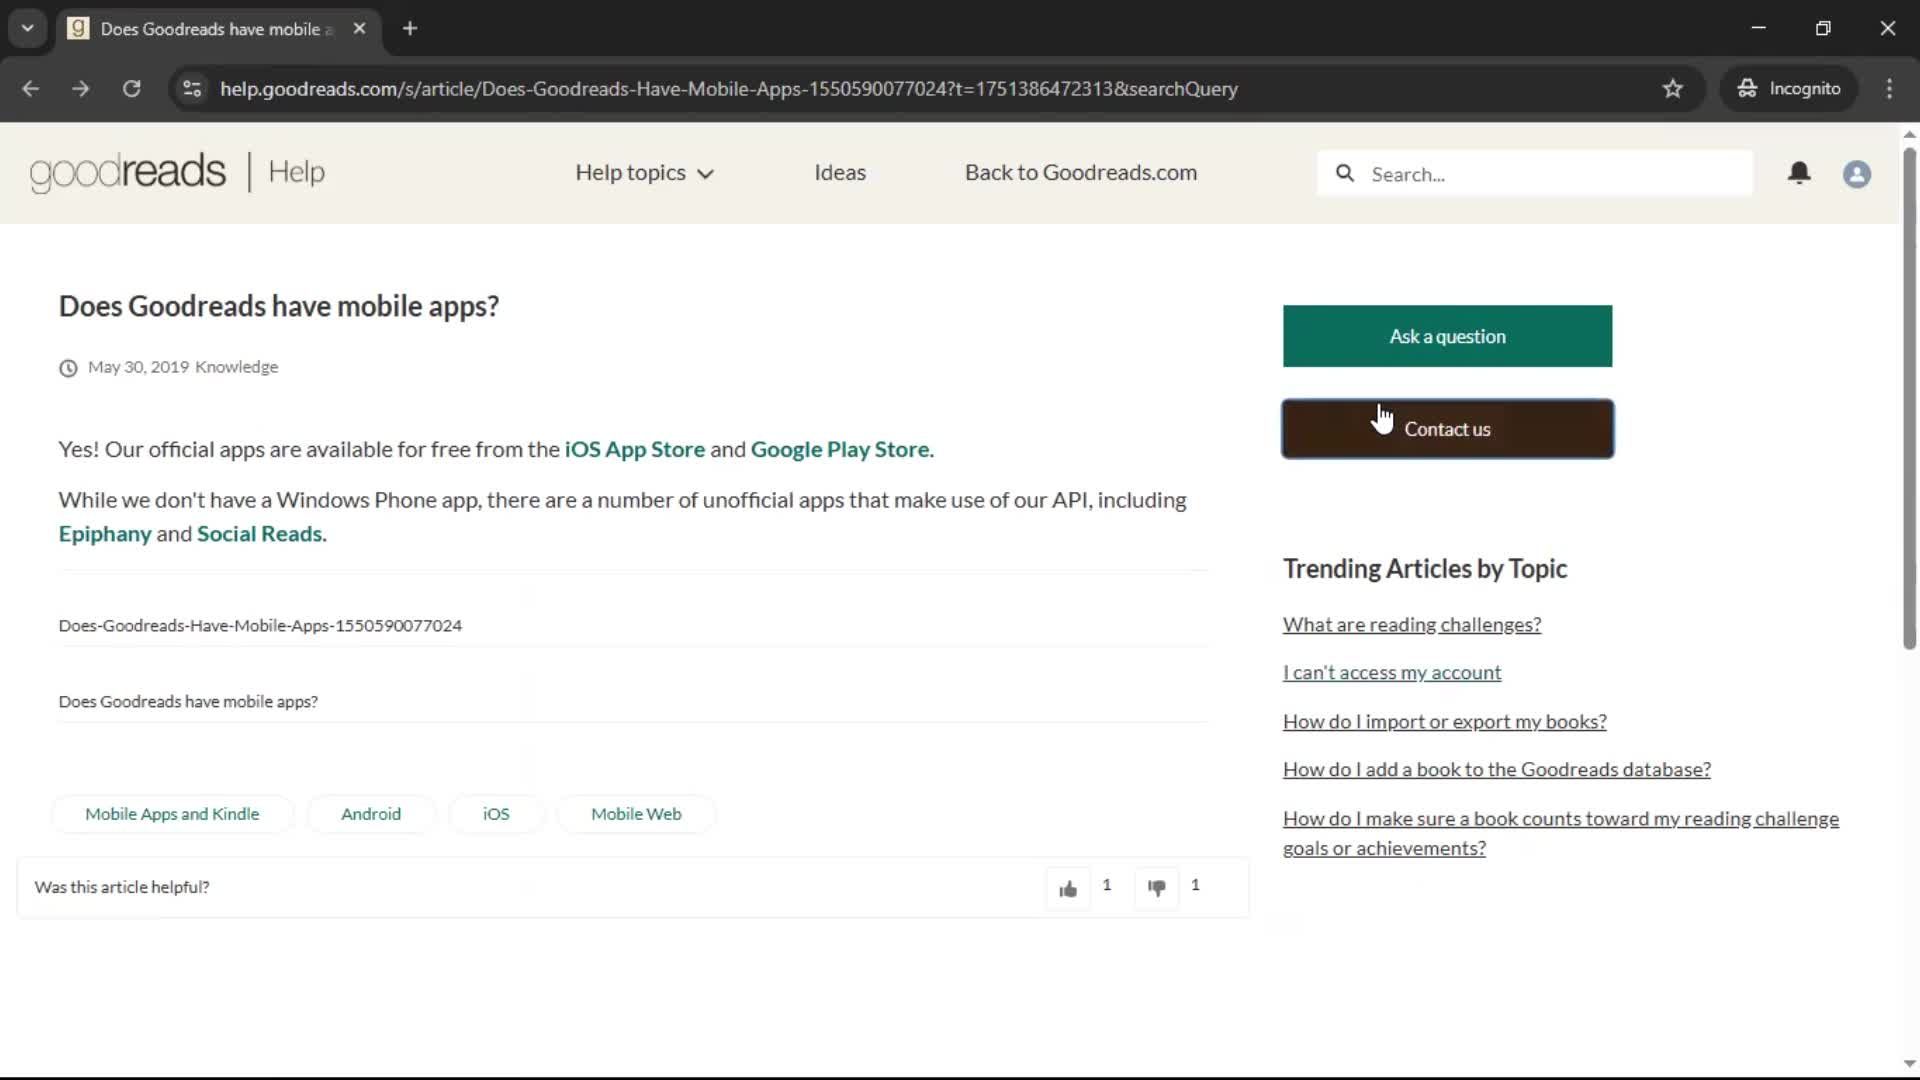Expand the Help topics dropdown
Image resolution: width=1920 pixels, height=1080 pixels.
tap(644, 173)
